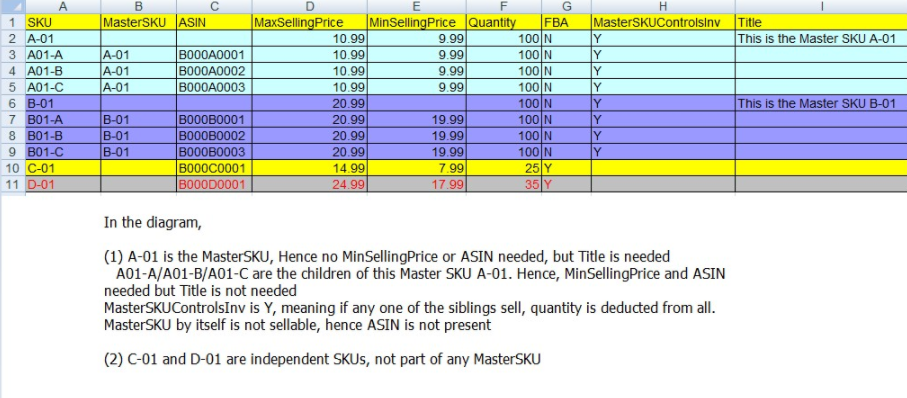Click the ASIN cell B000B0003

pyautogui.click(x=214, y=153)
